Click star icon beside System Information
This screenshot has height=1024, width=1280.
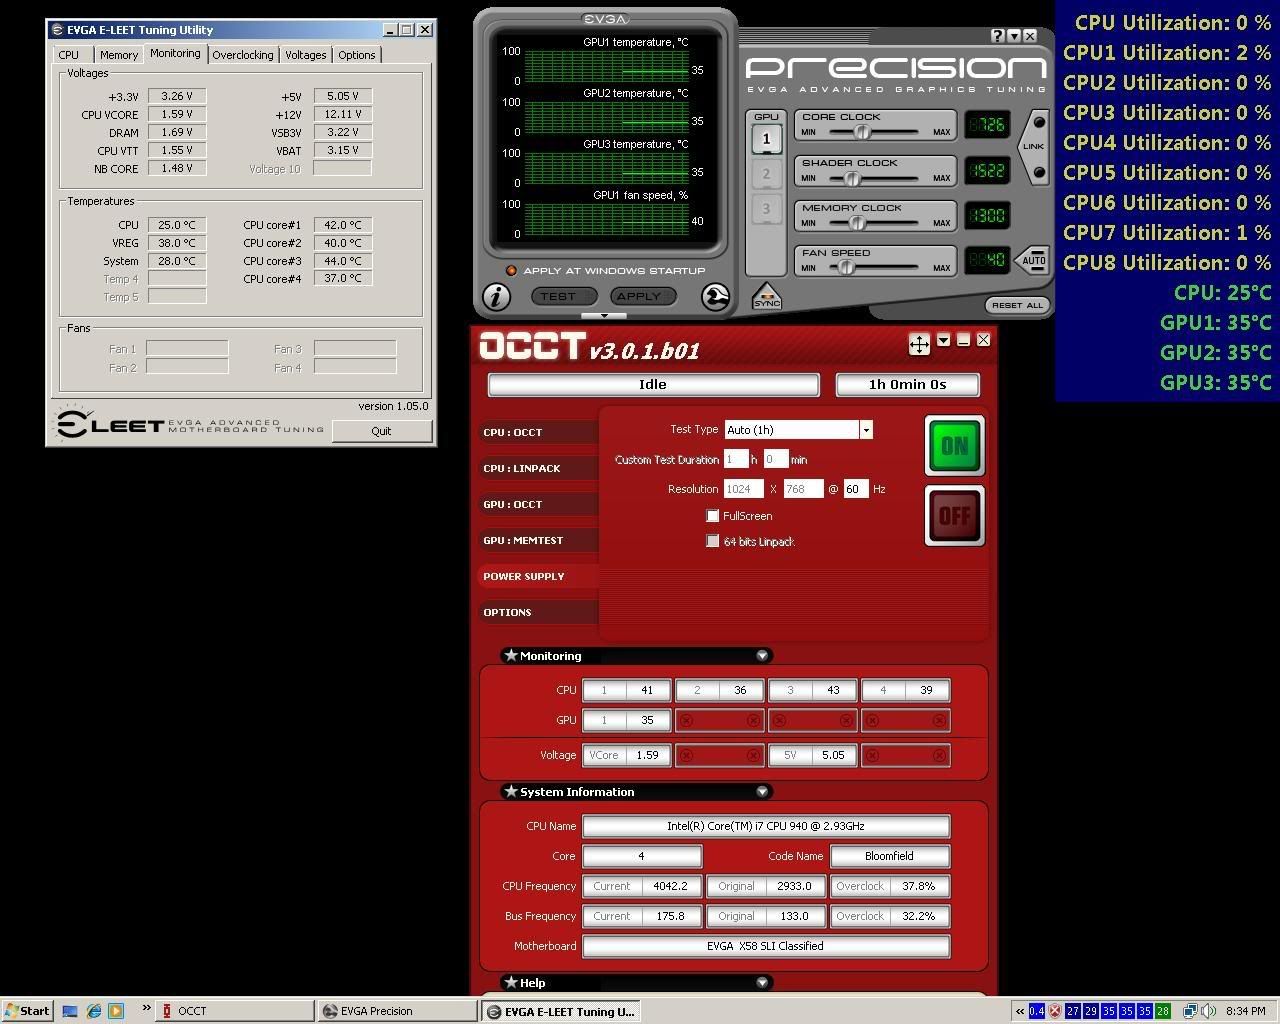pyautogui.click(x=511, y=791)
